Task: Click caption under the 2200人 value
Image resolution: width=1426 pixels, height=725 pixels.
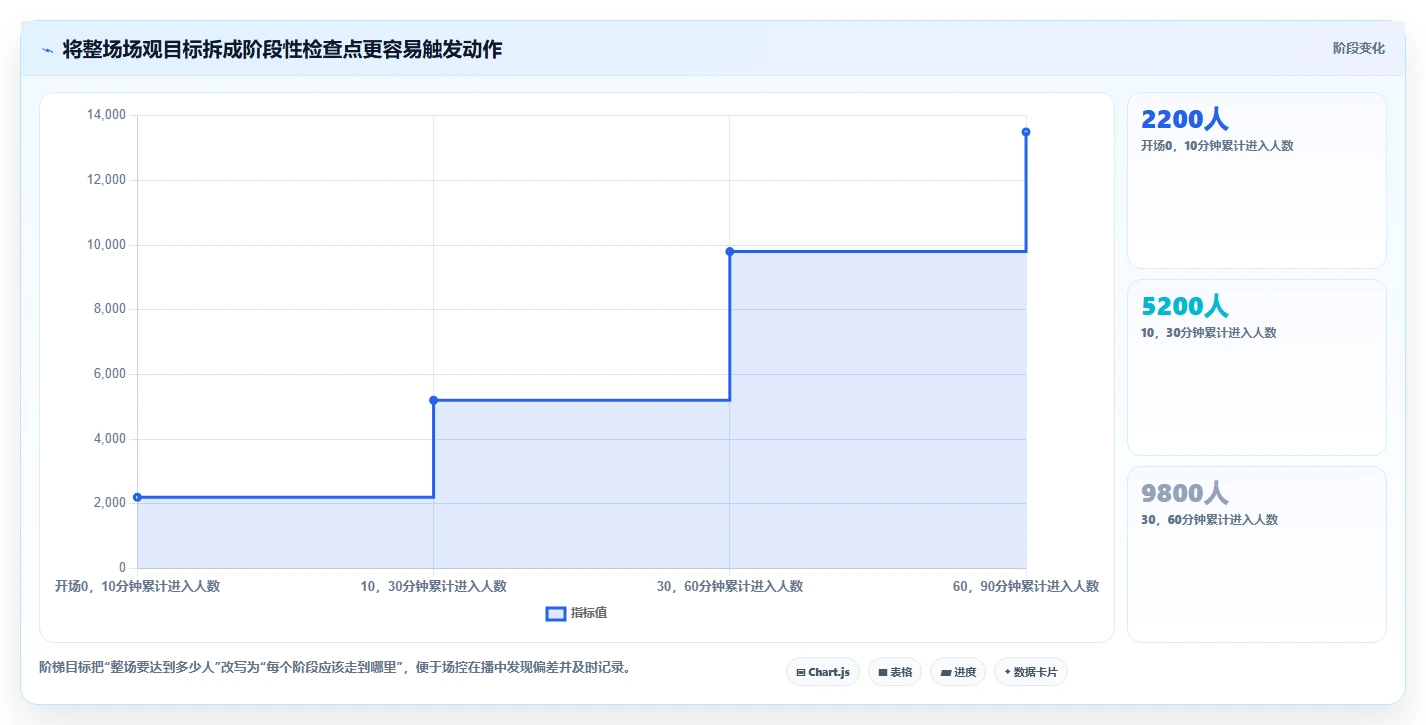Action: (x=1217, y=146)
